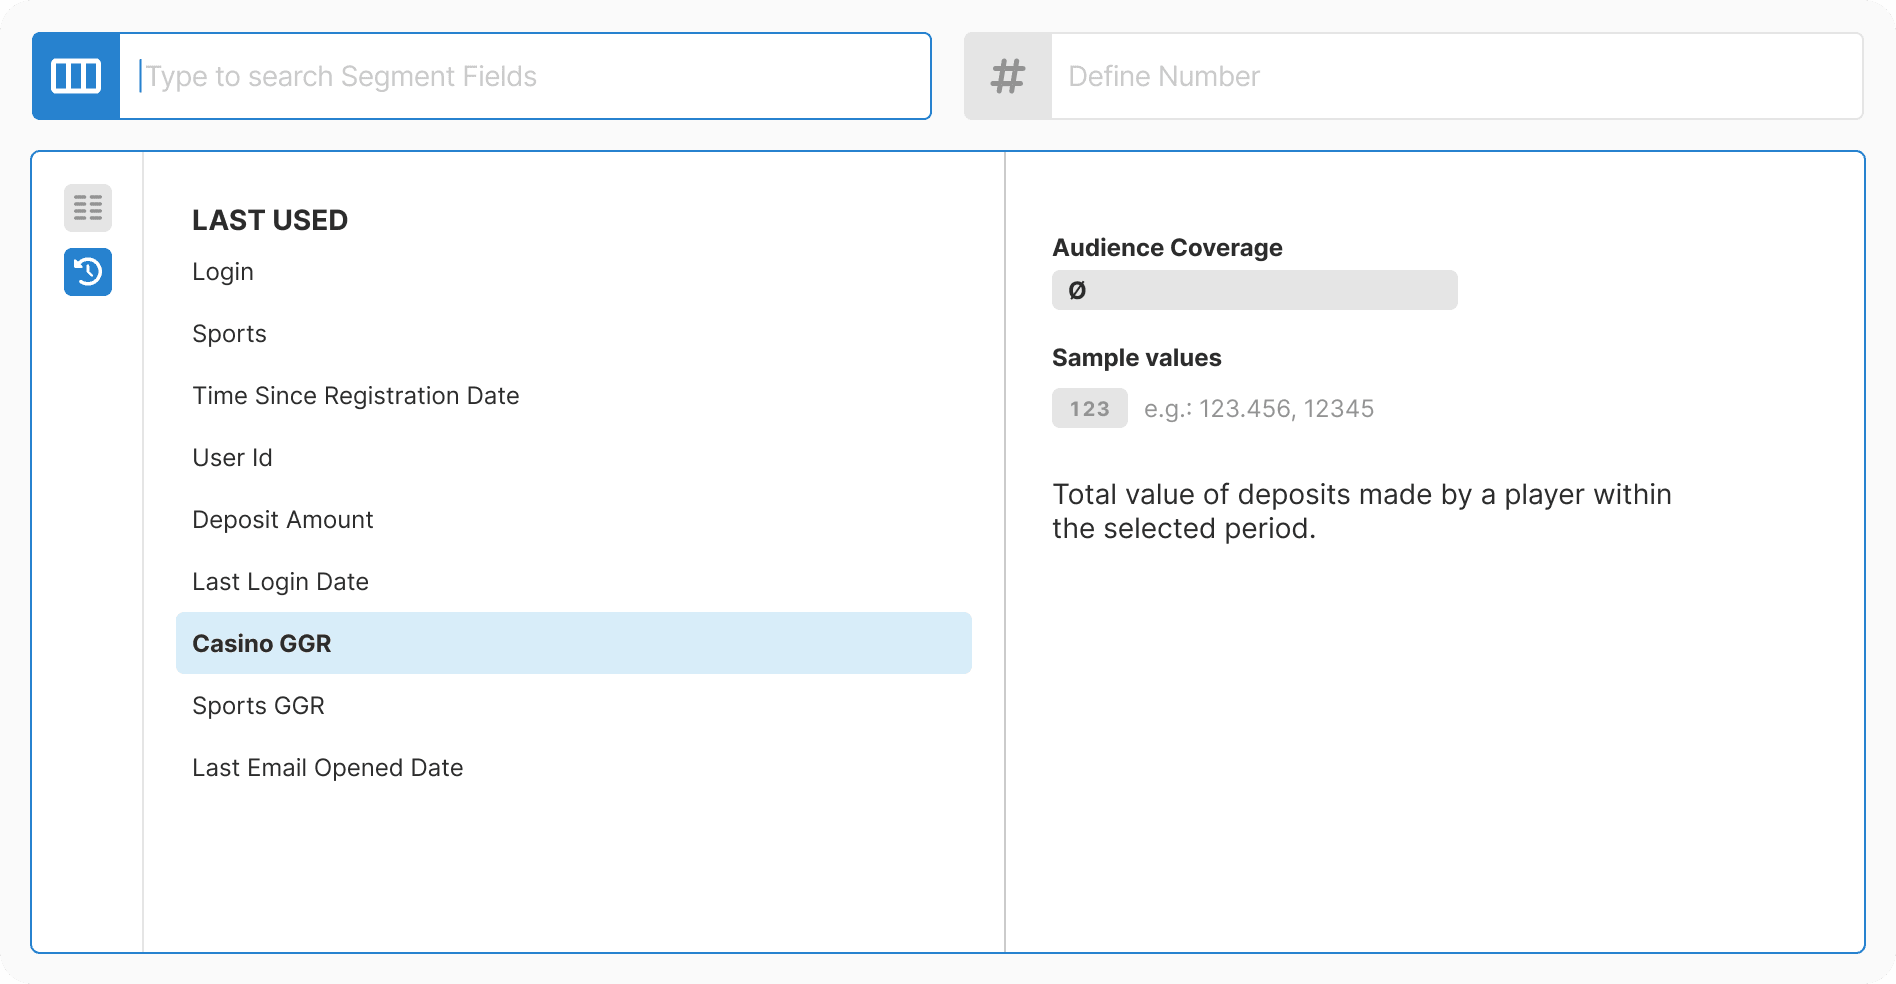
Task: Select the User Id field
Action: [x=232, y=457]
